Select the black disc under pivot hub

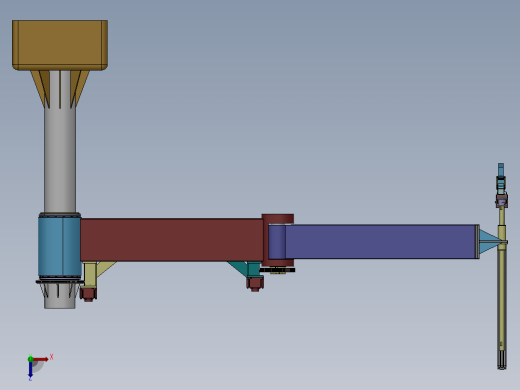pyautogui.click(x=277, y=270)
